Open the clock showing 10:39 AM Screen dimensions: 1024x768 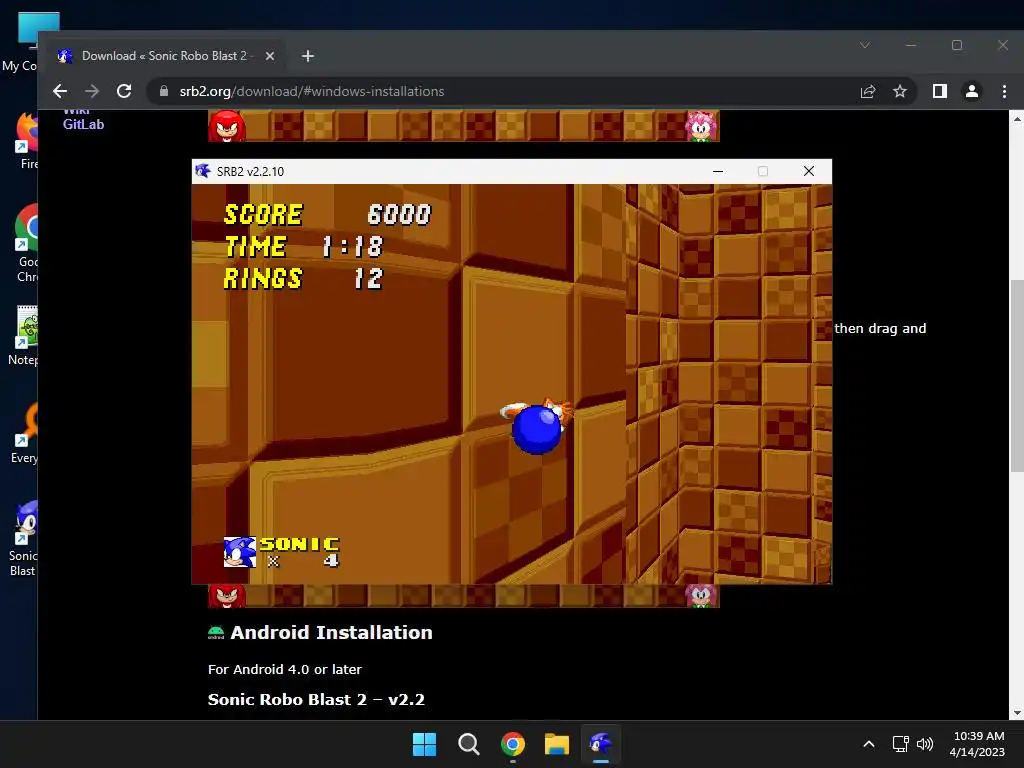tap(978, 744)
